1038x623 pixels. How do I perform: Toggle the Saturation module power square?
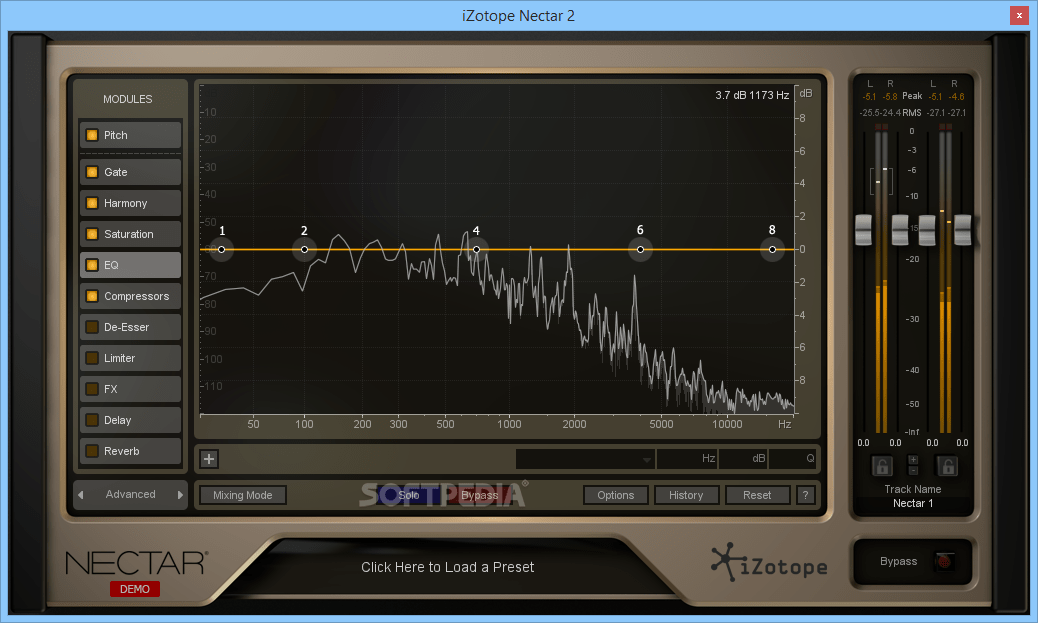pyautogui.click(x=92, y=233)
